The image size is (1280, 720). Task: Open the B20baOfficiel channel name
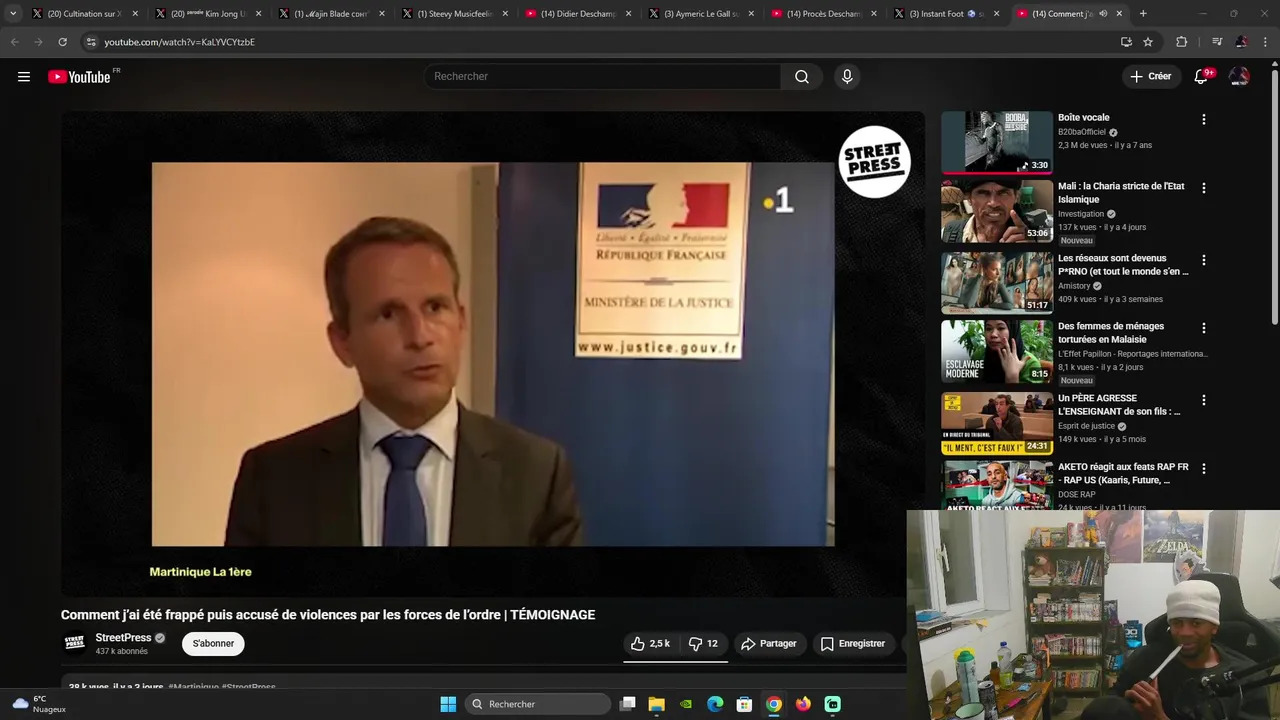pos(1082,132)
